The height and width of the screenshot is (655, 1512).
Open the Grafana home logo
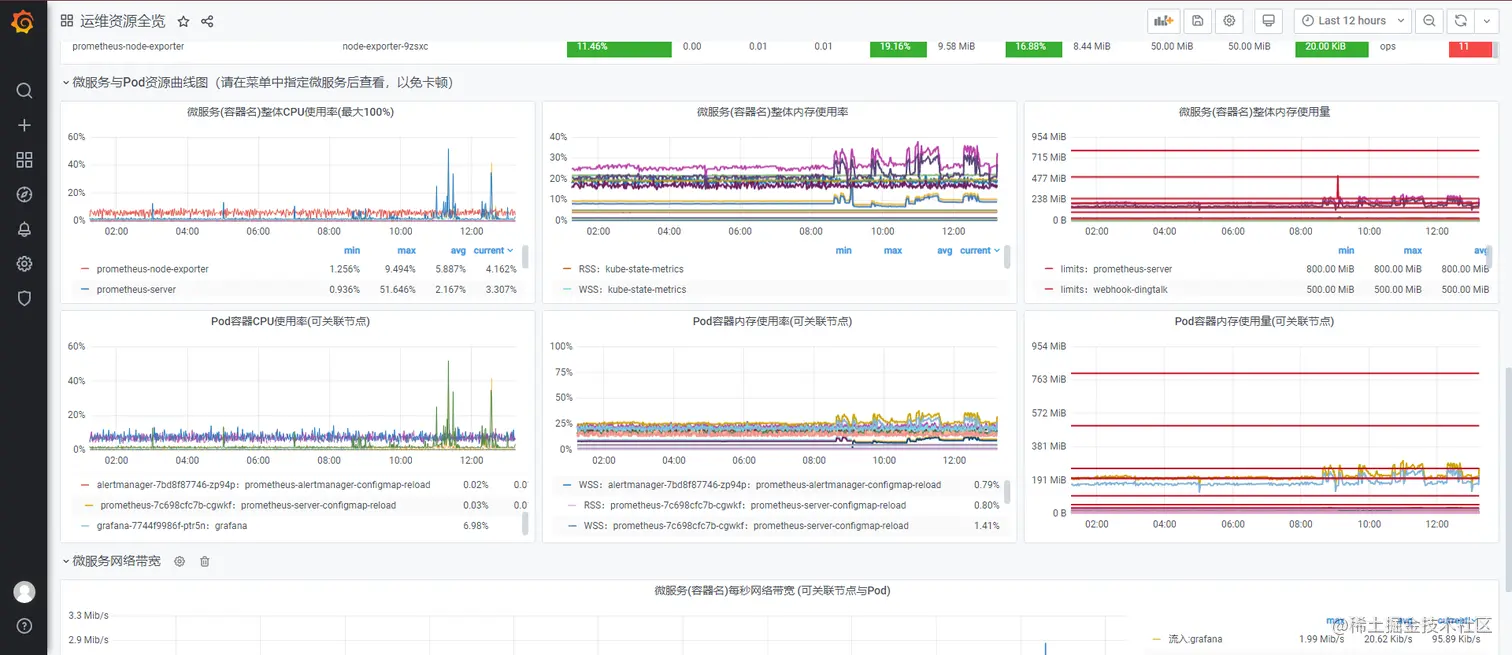[x=23, y=21]
